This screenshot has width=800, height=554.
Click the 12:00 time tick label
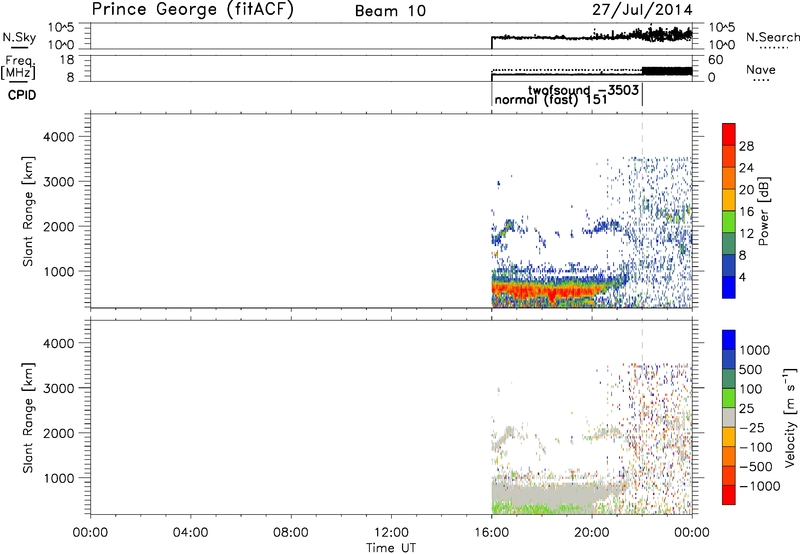391,533
